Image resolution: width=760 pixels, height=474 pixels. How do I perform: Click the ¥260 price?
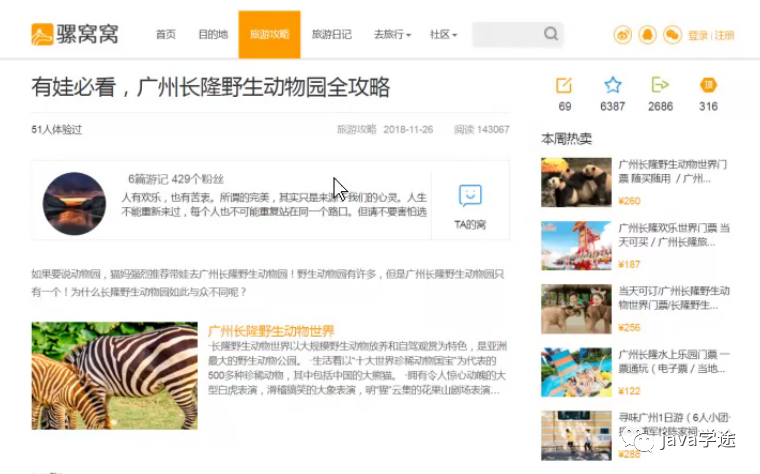629,201
